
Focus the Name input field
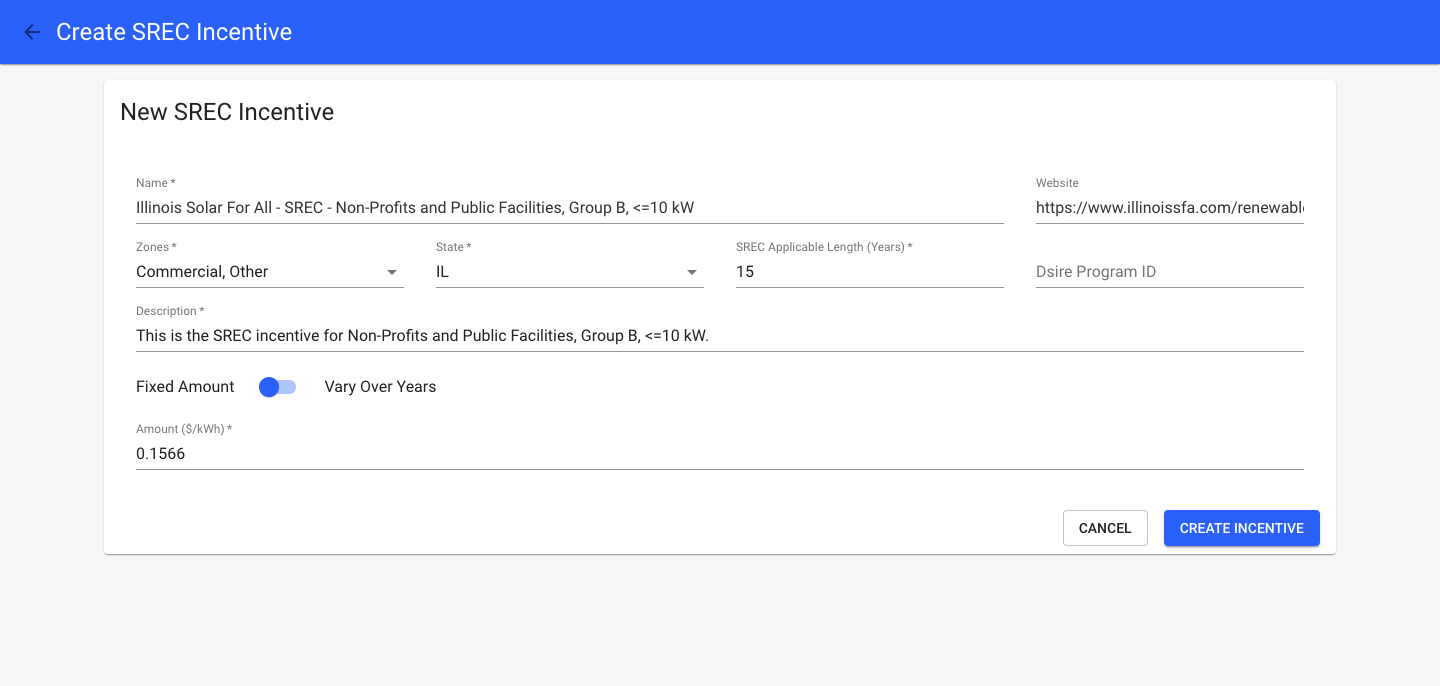click(x=569, y=208)
